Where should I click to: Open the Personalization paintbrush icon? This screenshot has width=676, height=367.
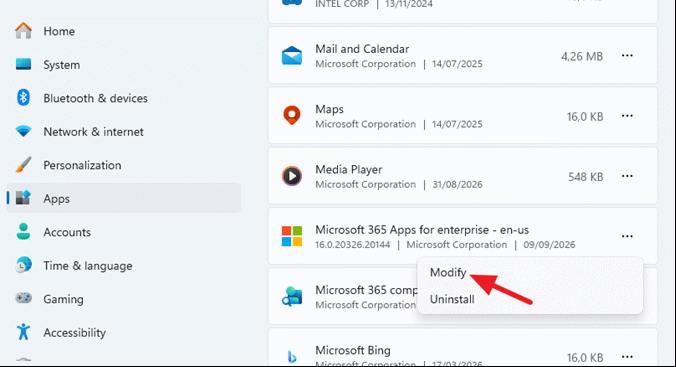coord(23,165)
